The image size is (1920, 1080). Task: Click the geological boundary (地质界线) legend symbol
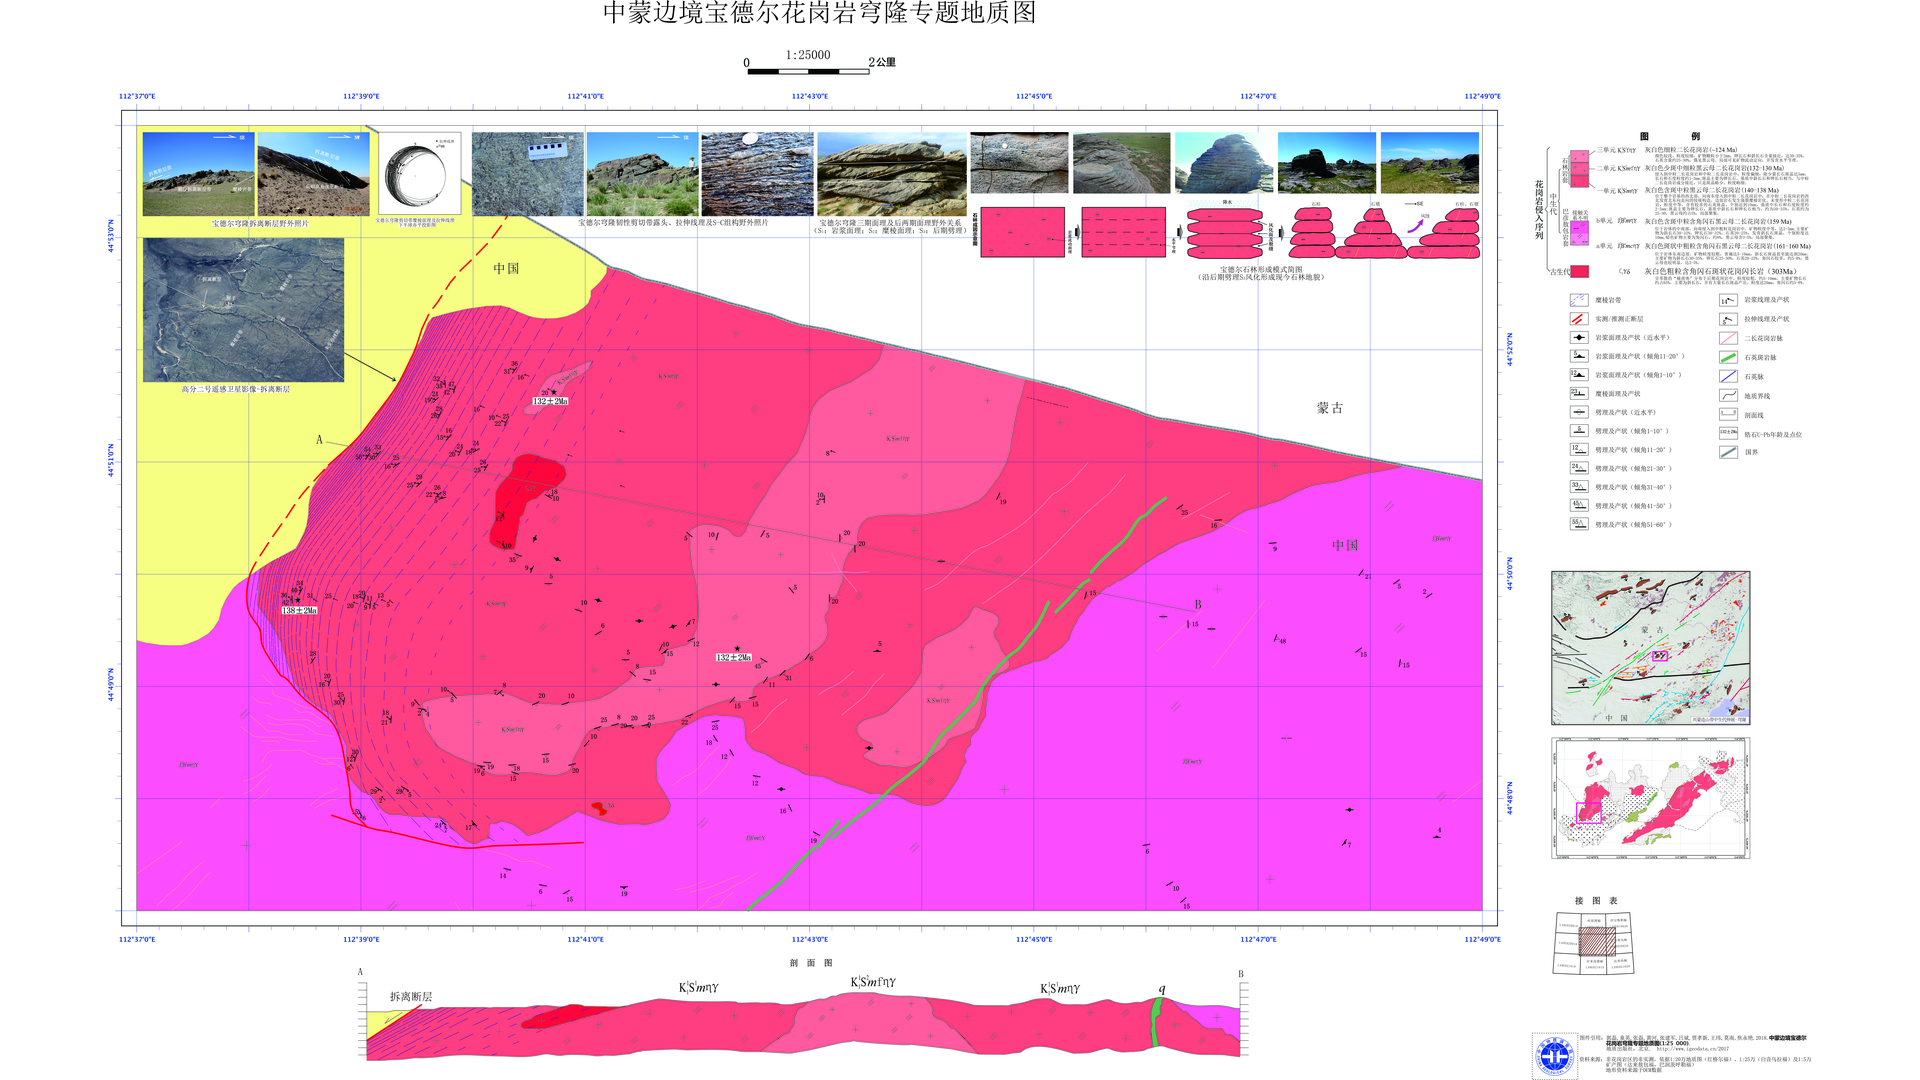(1728, 396)
